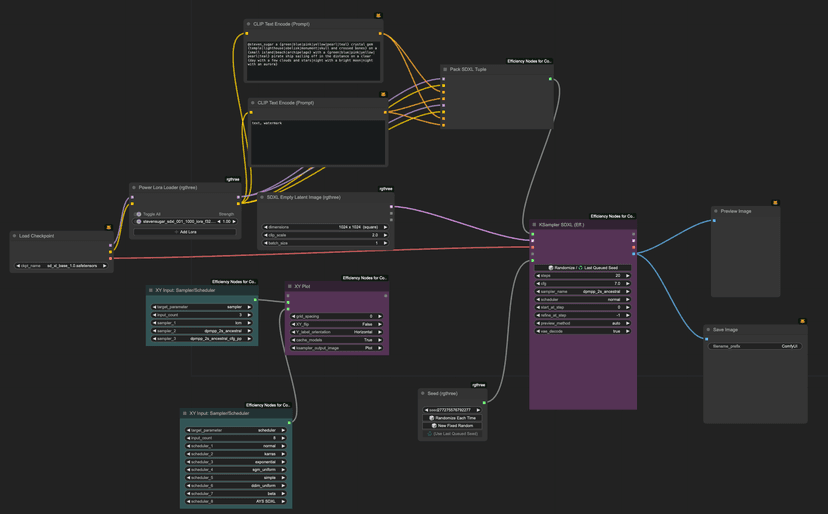Toggle the stevensugar lora on or off
828x514 pixels.
click(139, 222)
